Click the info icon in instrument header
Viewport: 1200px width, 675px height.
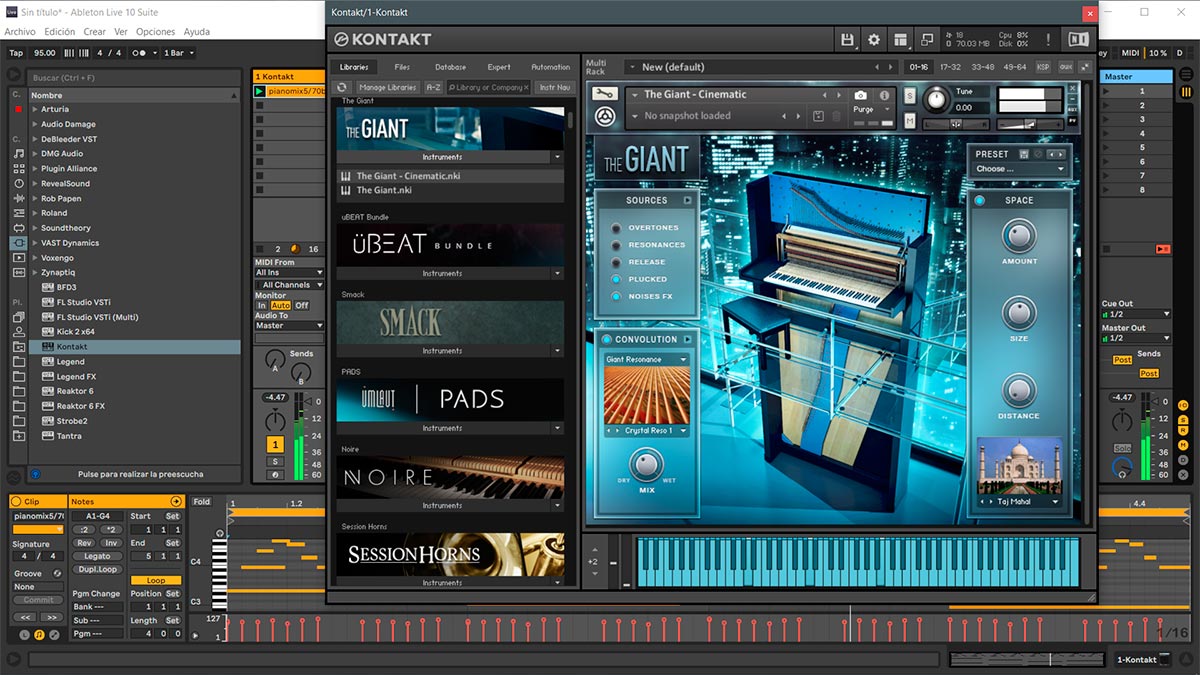884,95
